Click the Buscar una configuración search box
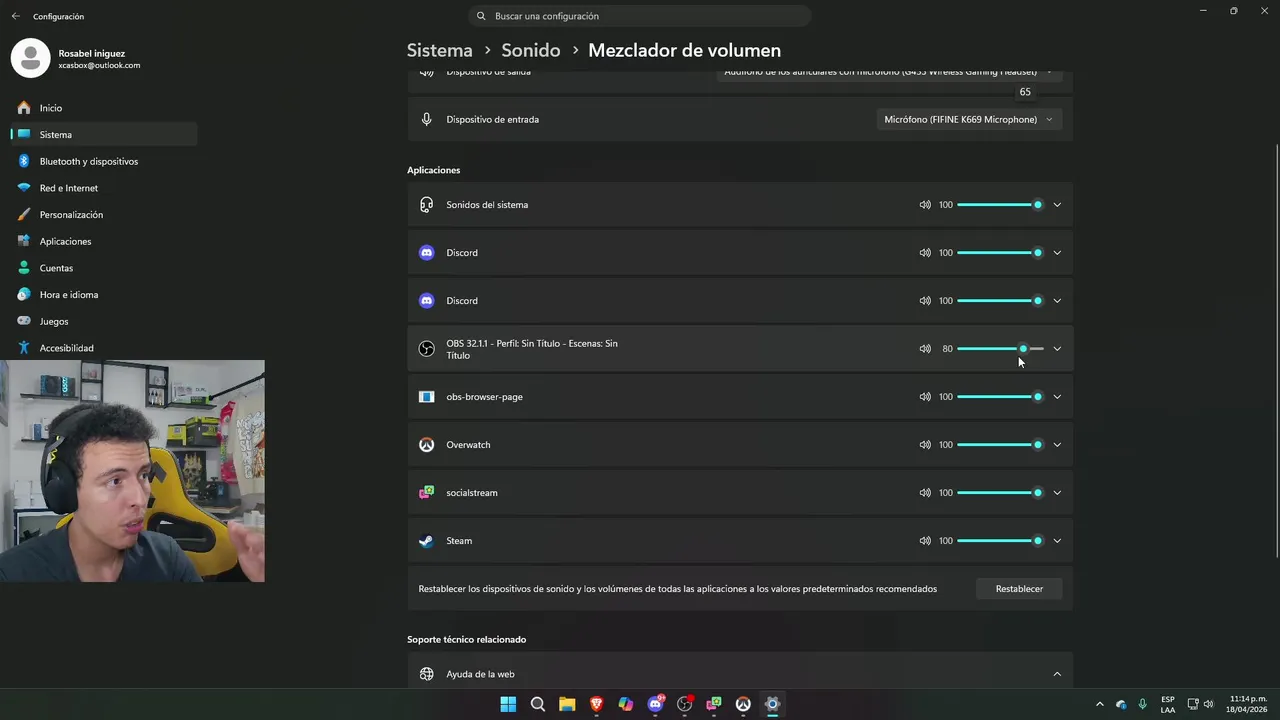 click(x=639, y=16)
